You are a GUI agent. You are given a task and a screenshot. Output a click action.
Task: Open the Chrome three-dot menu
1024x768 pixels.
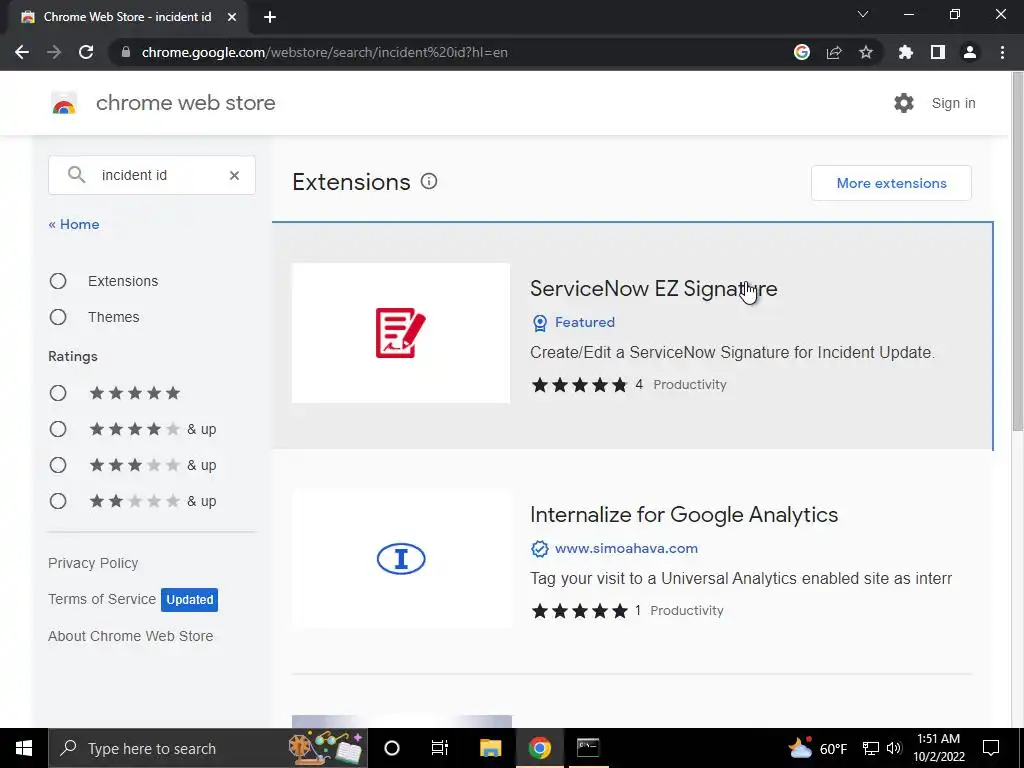pyautogui.click(x=1002, y=52)
